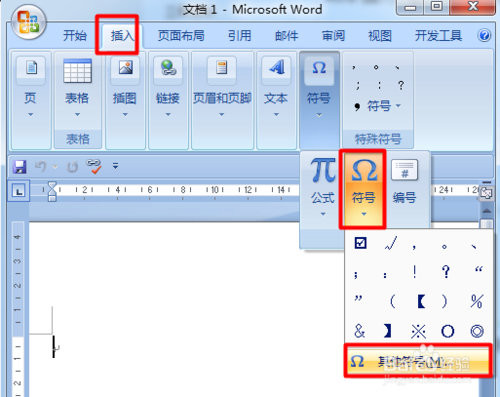Expand the 页 group dropdown arrow
The image size is (500, 397).
point(31,114)
